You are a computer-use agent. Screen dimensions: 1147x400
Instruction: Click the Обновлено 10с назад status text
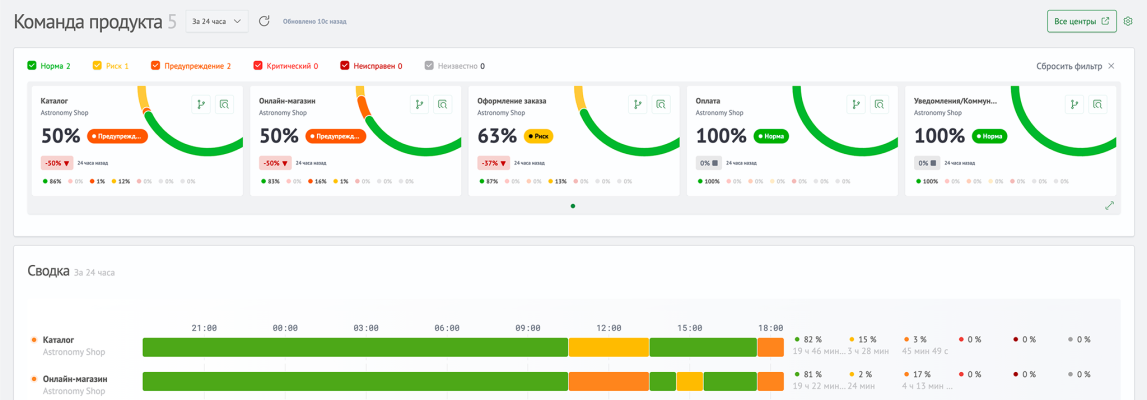pos(315,22)
